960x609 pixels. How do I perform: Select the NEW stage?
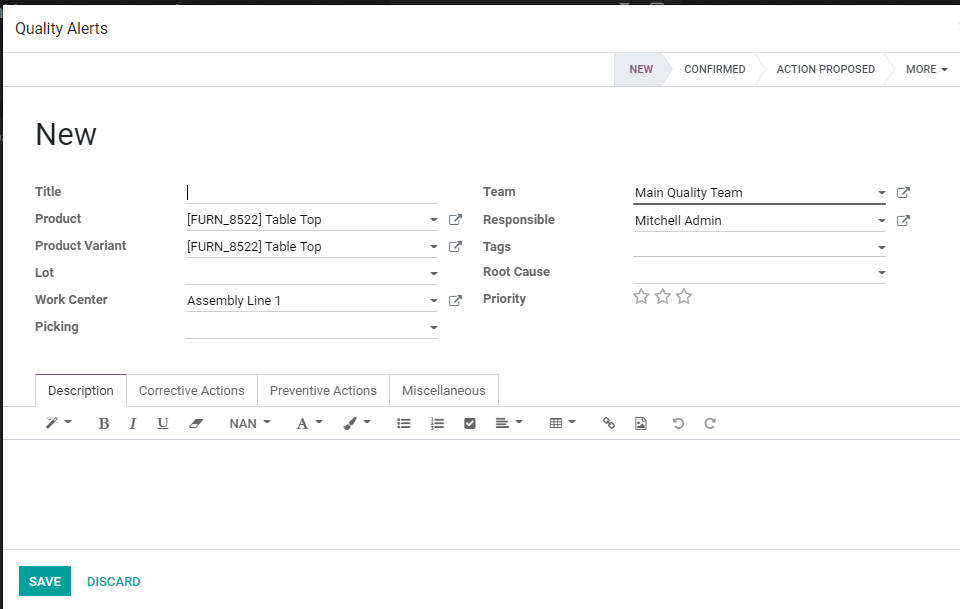[x=640, y=69]
